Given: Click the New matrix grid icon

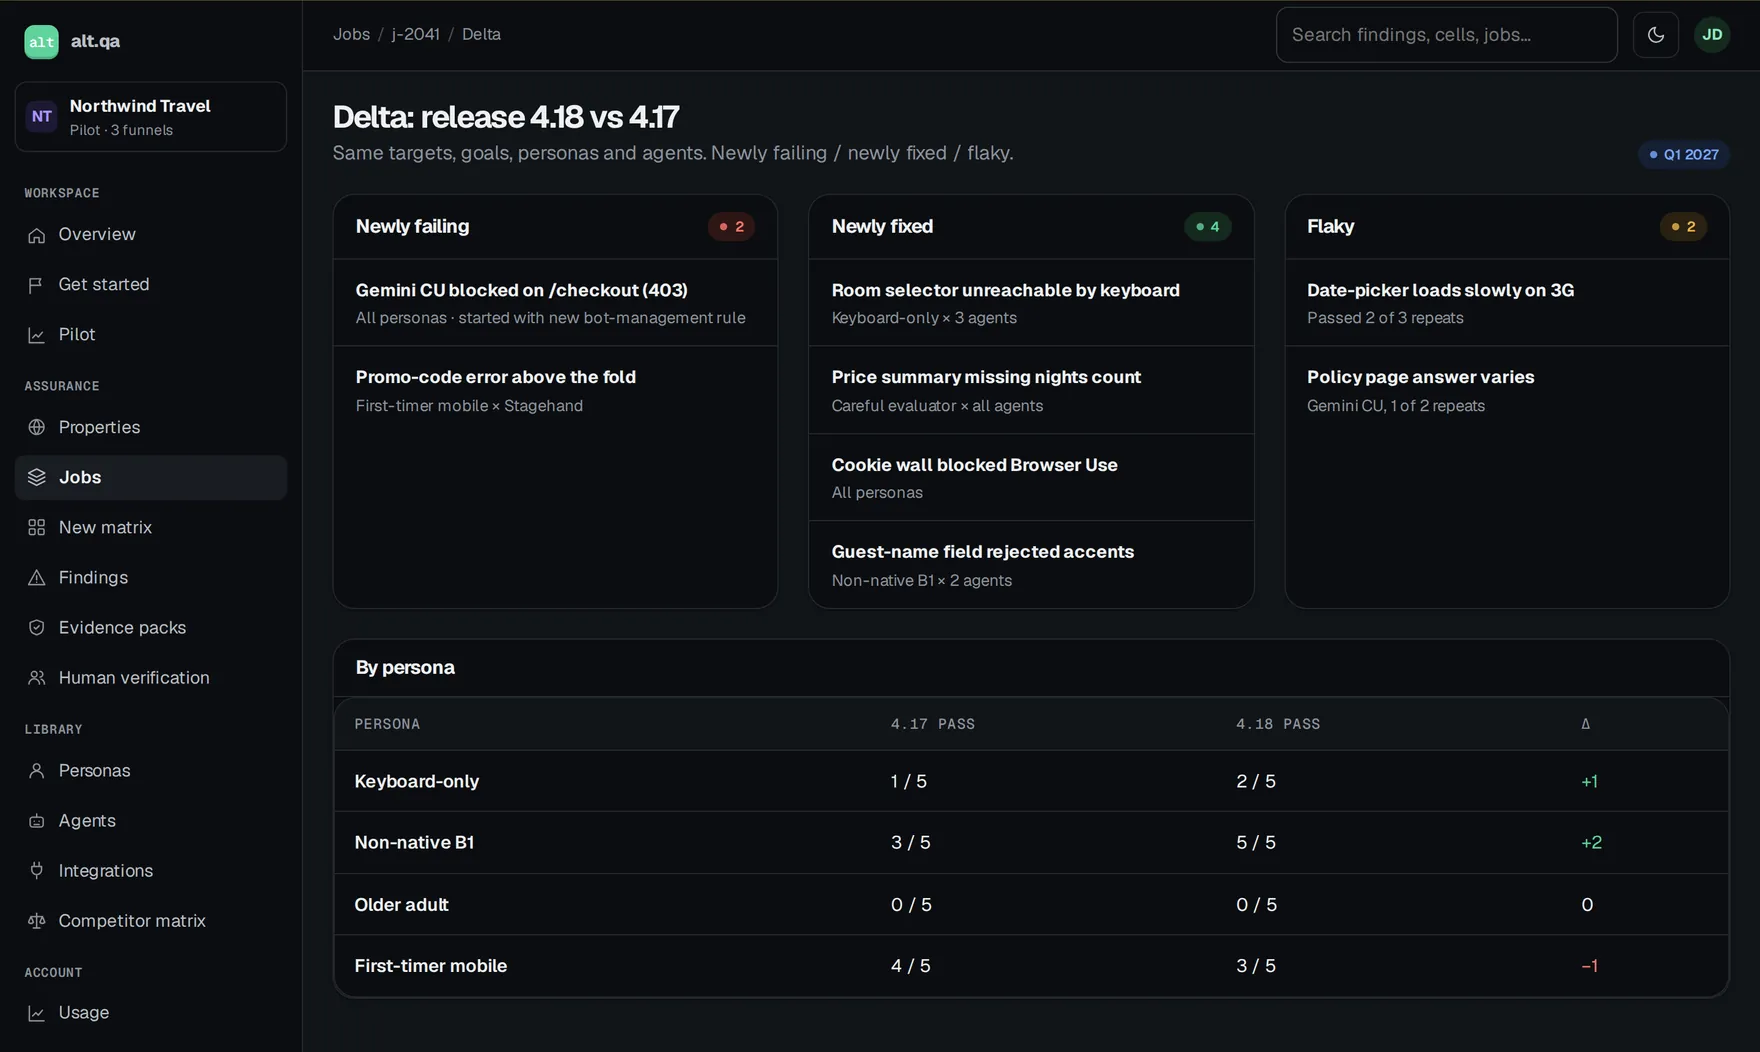Looking at the screenshot, I should 37,527.
